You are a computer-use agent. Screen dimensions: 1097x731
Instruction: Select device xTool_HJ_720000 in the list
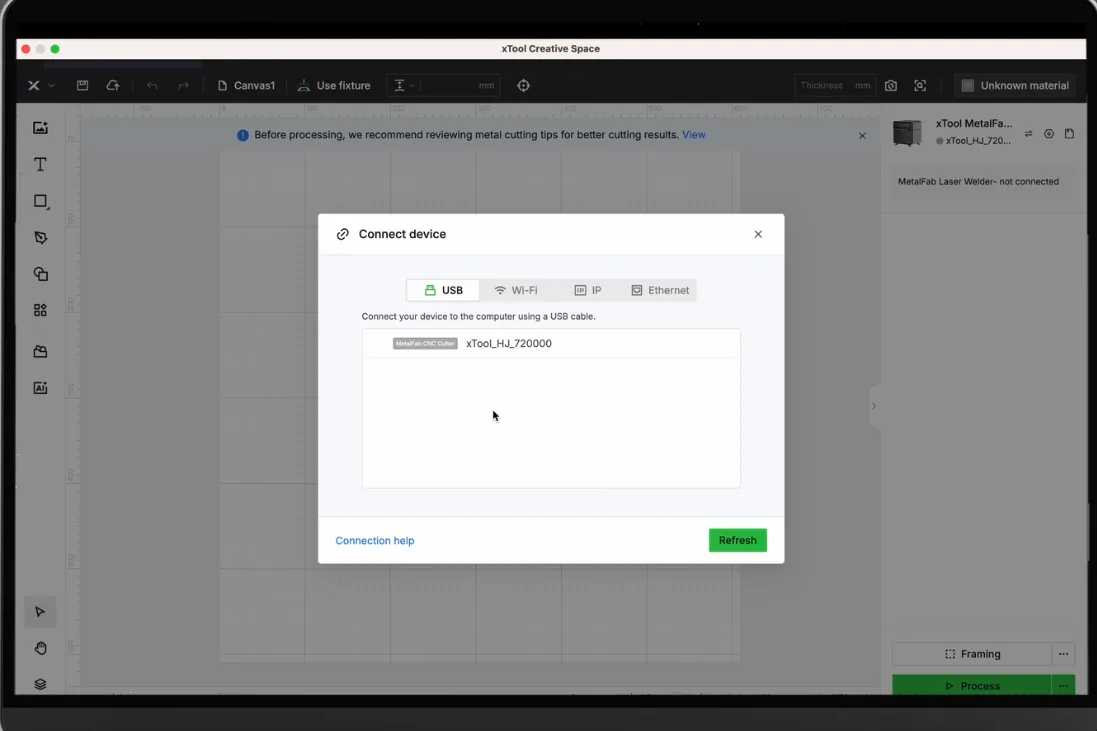click(551, 343)
